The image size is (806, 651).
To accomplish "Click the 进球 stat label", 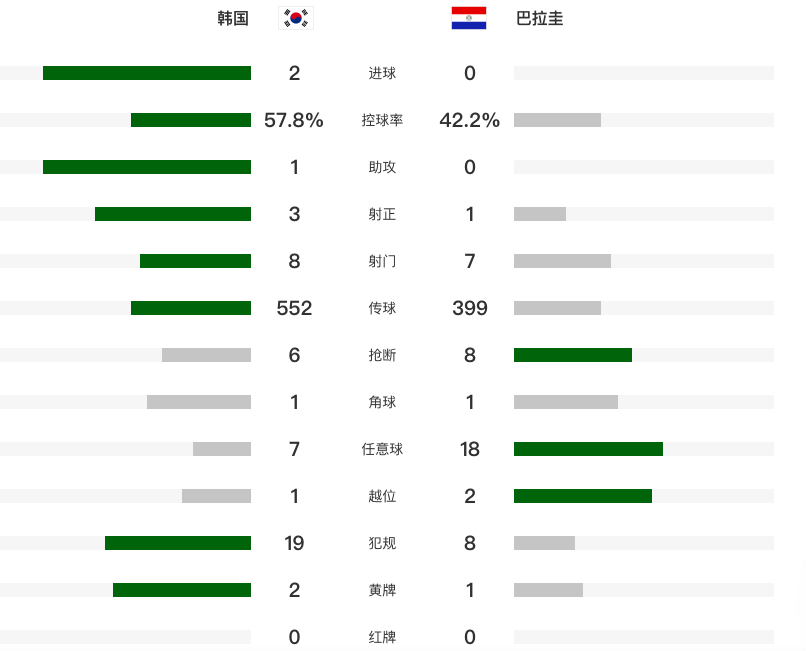I will (382, 73).
